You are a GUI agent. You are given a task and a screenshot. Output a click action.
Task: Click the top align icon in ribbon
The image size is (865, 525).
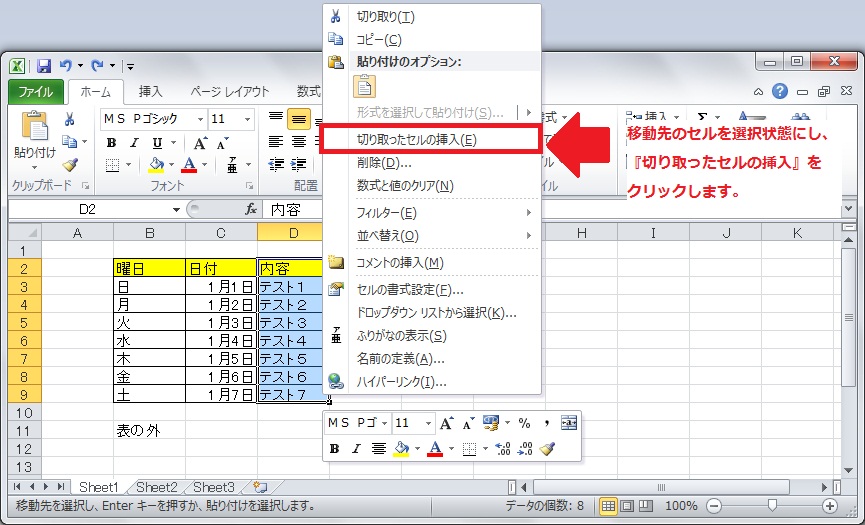click(x=276, y=118)
